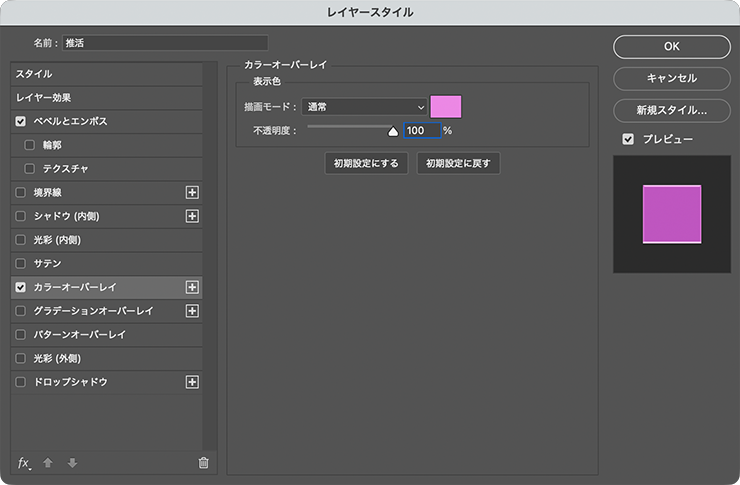
Task: Add another ドロップシャドウ with plus icon
Action: pyautogui.click(x=193, y=382)
